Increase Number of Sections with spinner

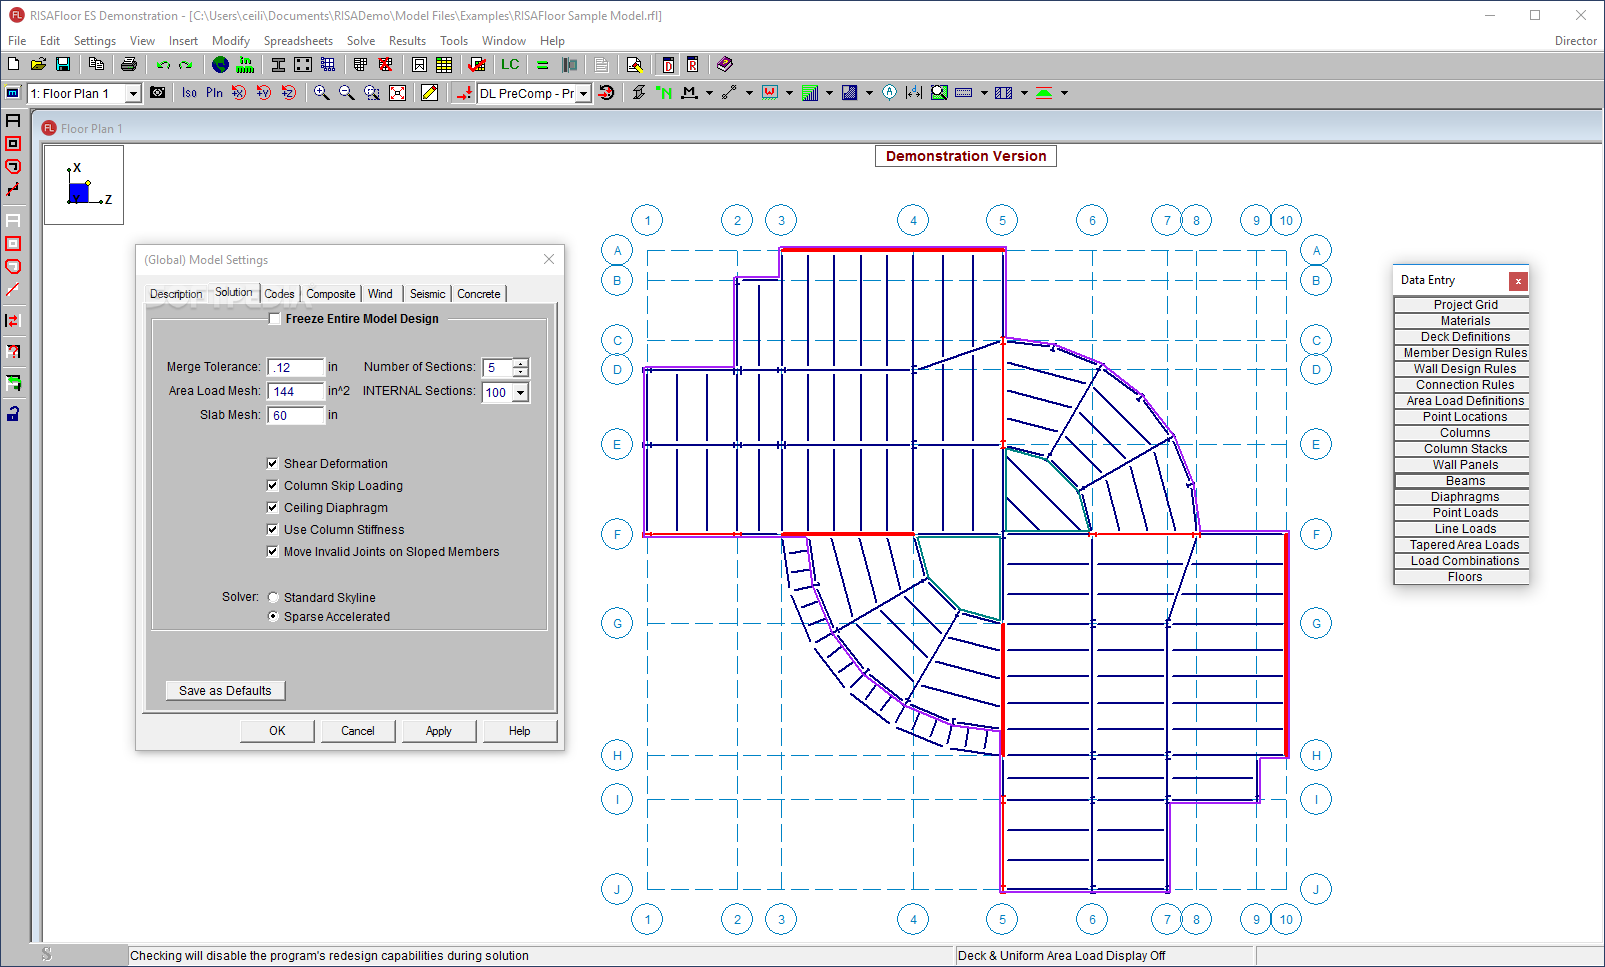pos(521,363)
